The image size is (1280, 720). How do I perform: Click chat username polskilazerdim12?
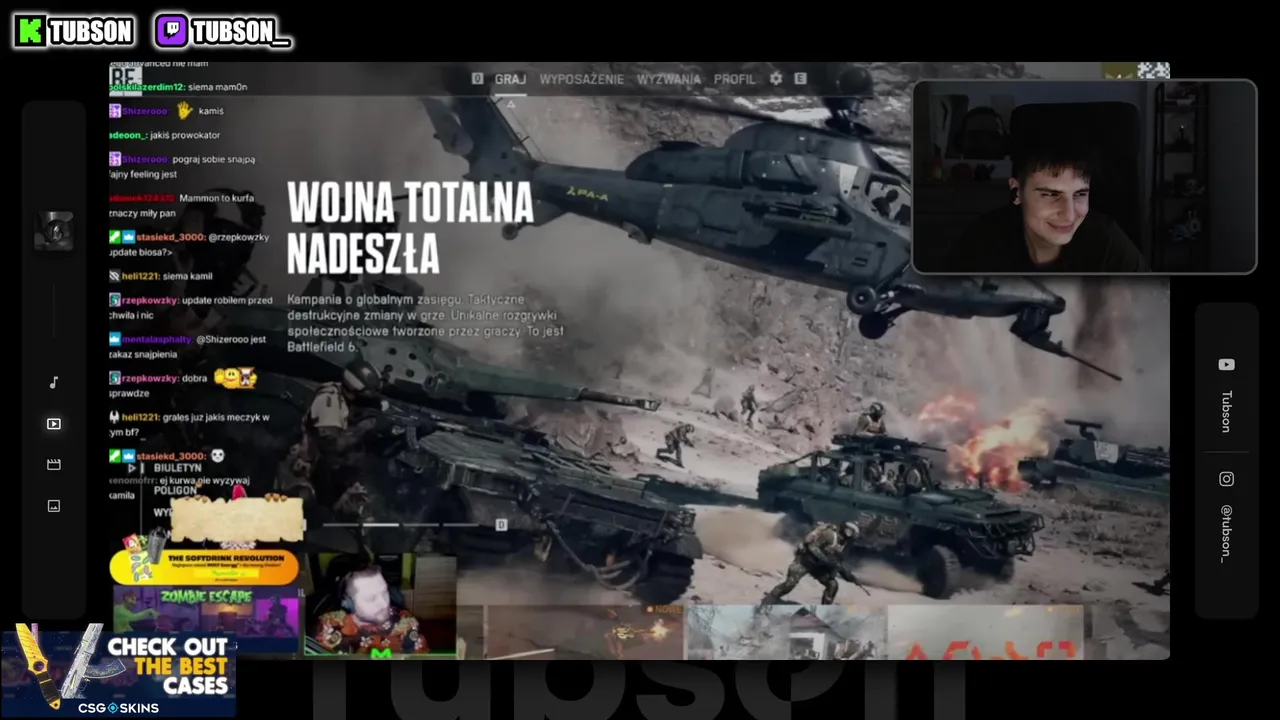click(x=148, y=87)
